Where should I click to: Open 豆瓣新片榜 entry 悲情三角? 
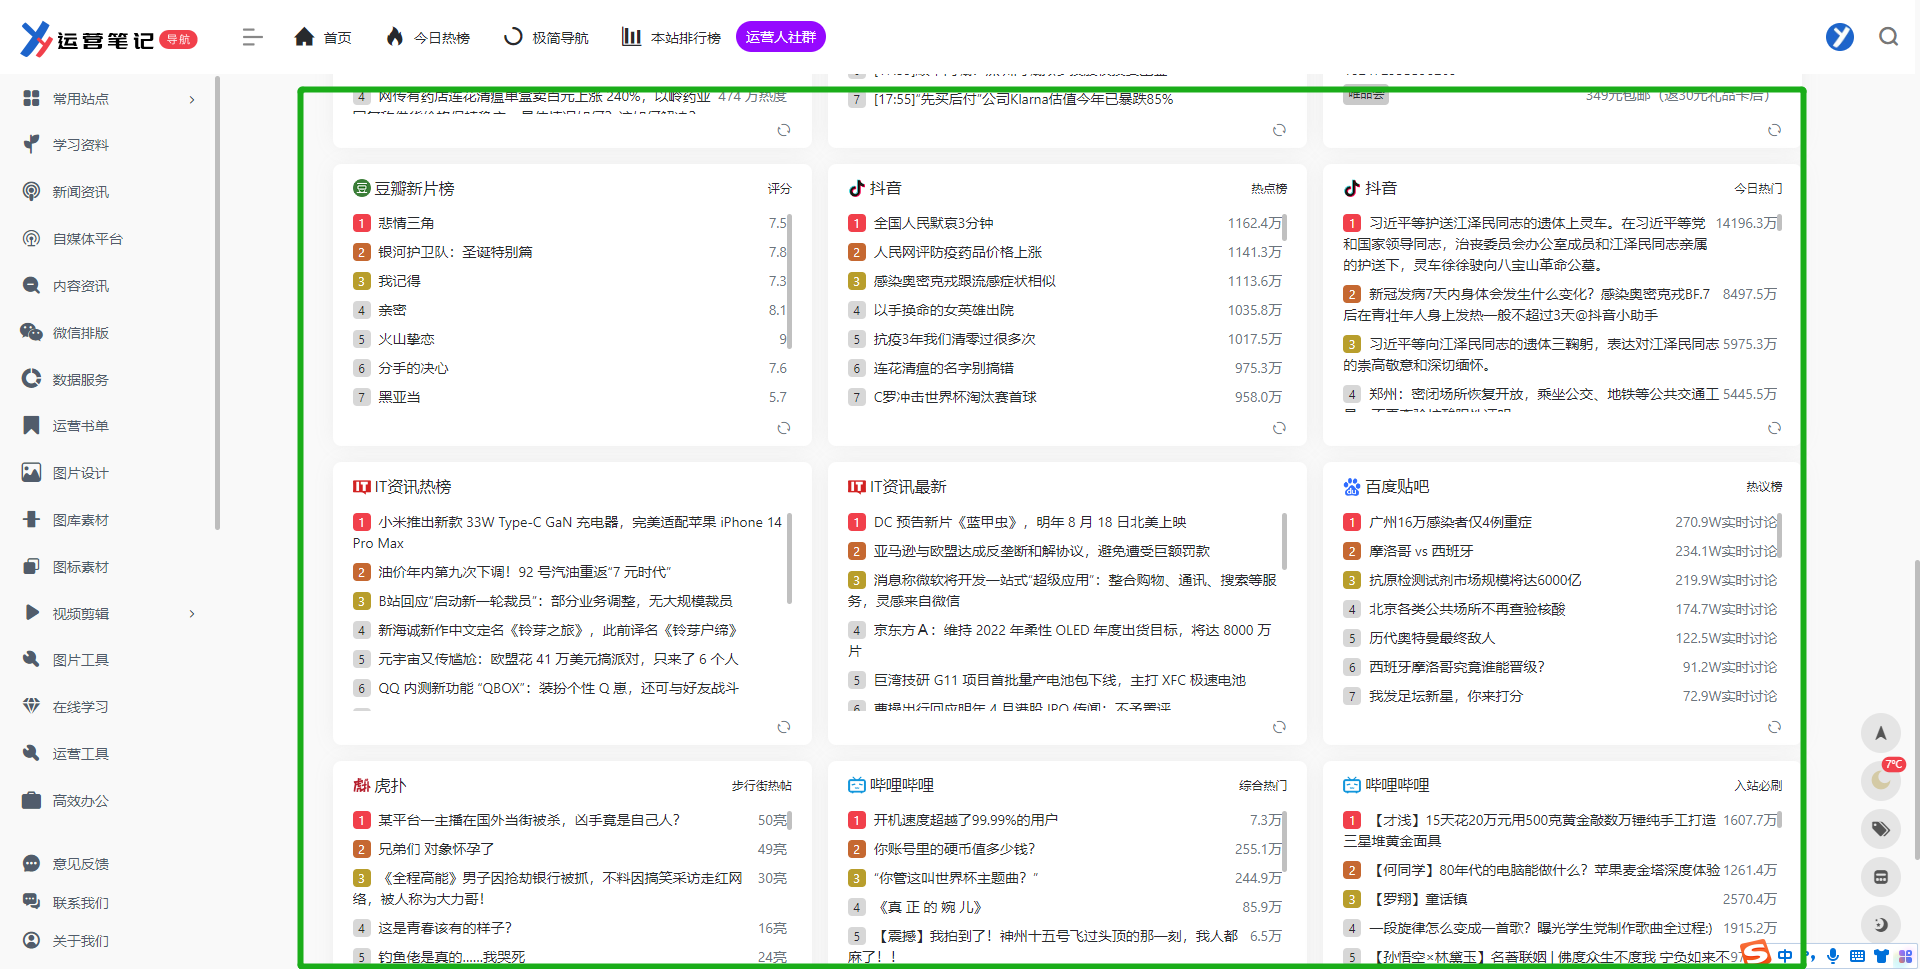[406, 223]
